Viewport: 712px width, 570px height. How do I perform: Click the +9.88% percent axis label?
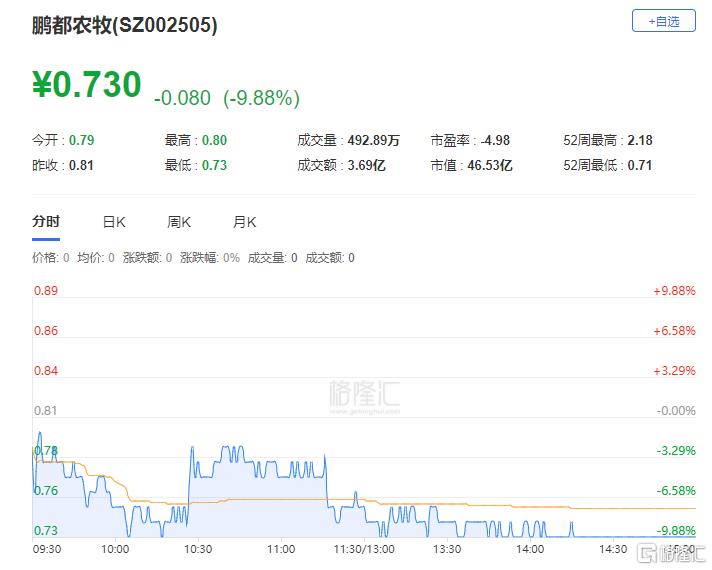[x=674, y=291]
